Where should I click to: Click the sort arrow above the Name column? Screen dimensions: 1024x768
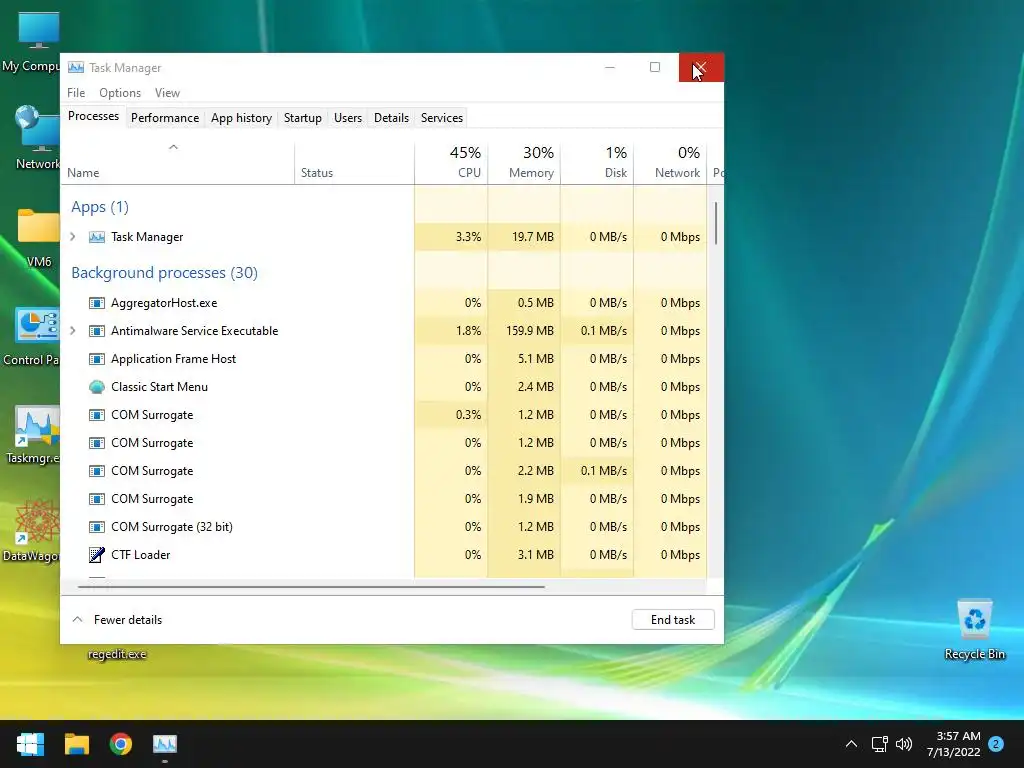tap(173, 148)
